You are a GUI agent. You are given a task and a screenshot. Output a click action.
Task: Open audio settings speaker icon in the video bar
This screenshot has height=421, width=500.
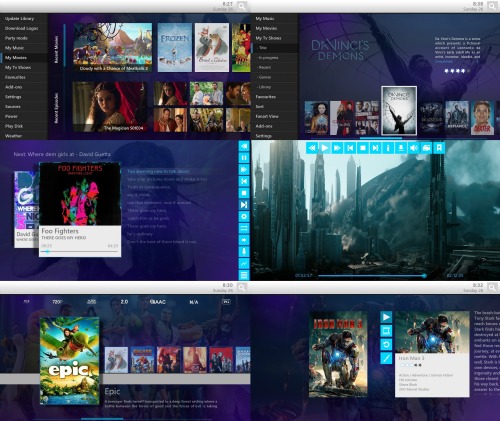coord(413,148)
